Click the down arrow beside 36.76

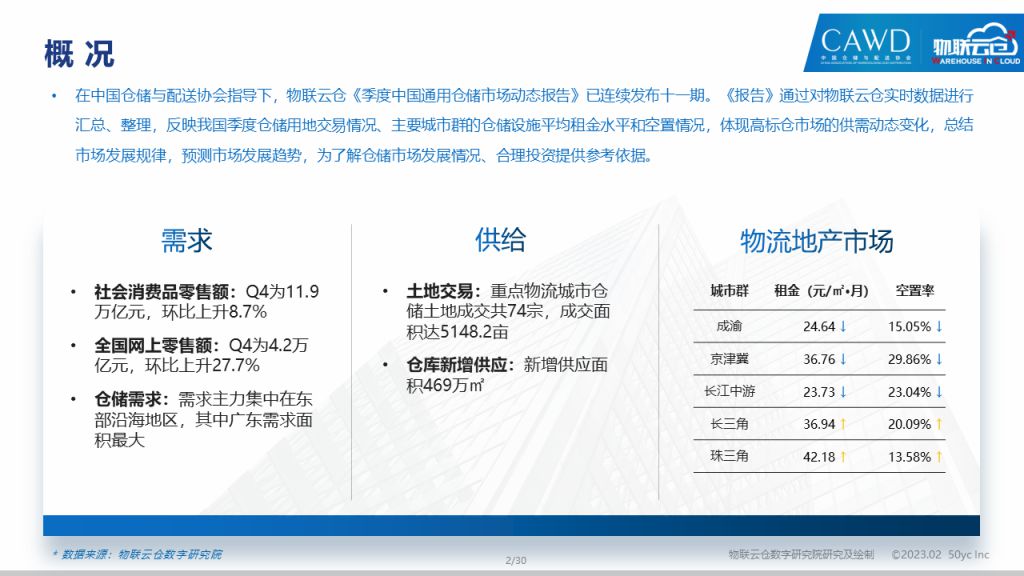coord(843,359)
